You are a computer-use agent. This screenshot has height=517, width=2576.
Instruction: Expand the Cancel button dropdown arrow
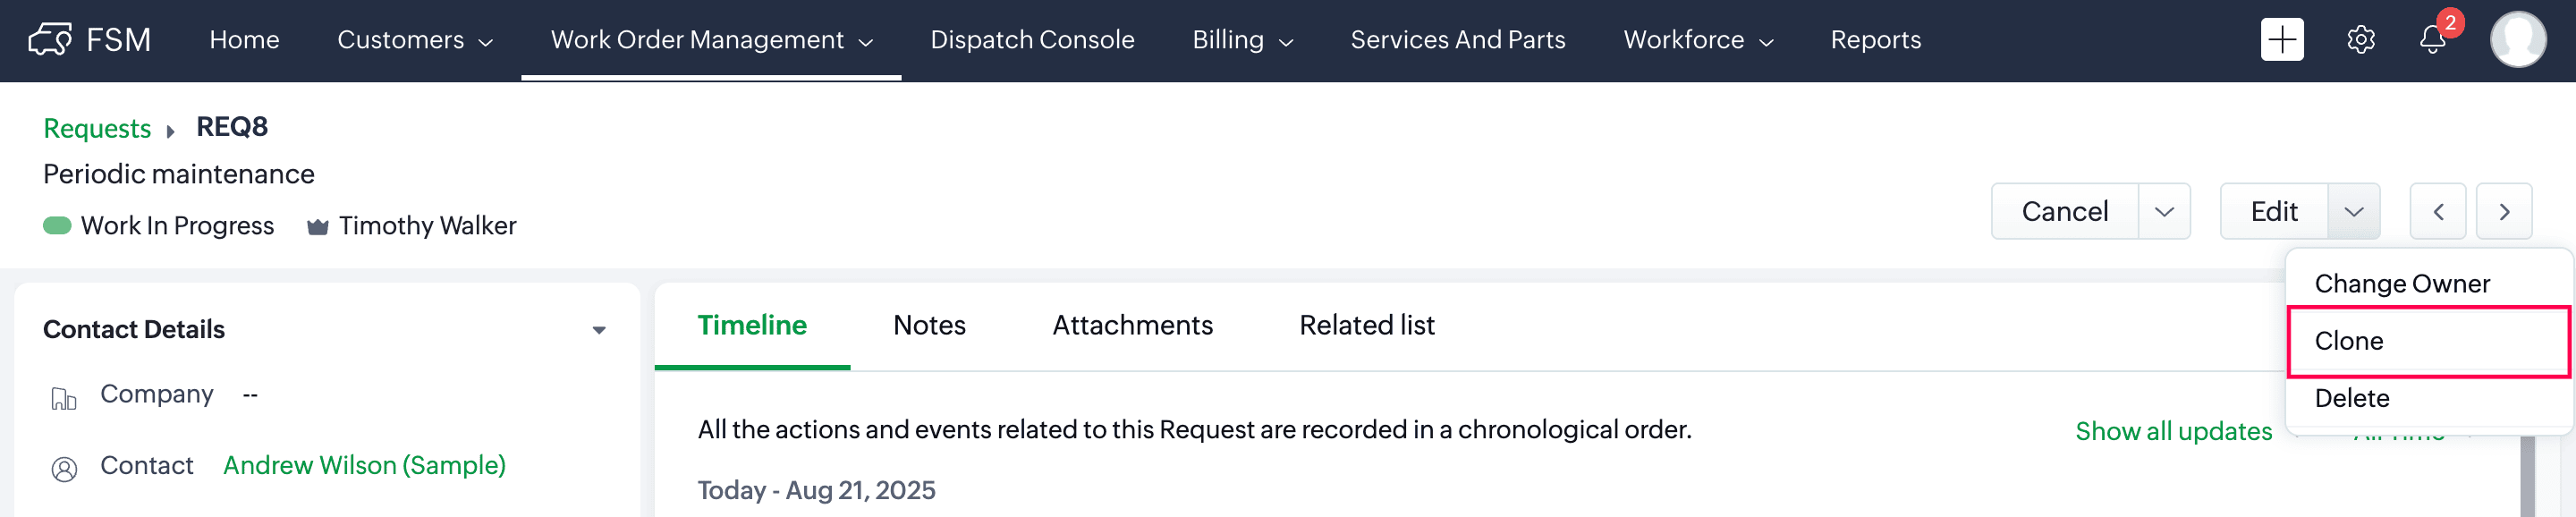click(2164, 211)
